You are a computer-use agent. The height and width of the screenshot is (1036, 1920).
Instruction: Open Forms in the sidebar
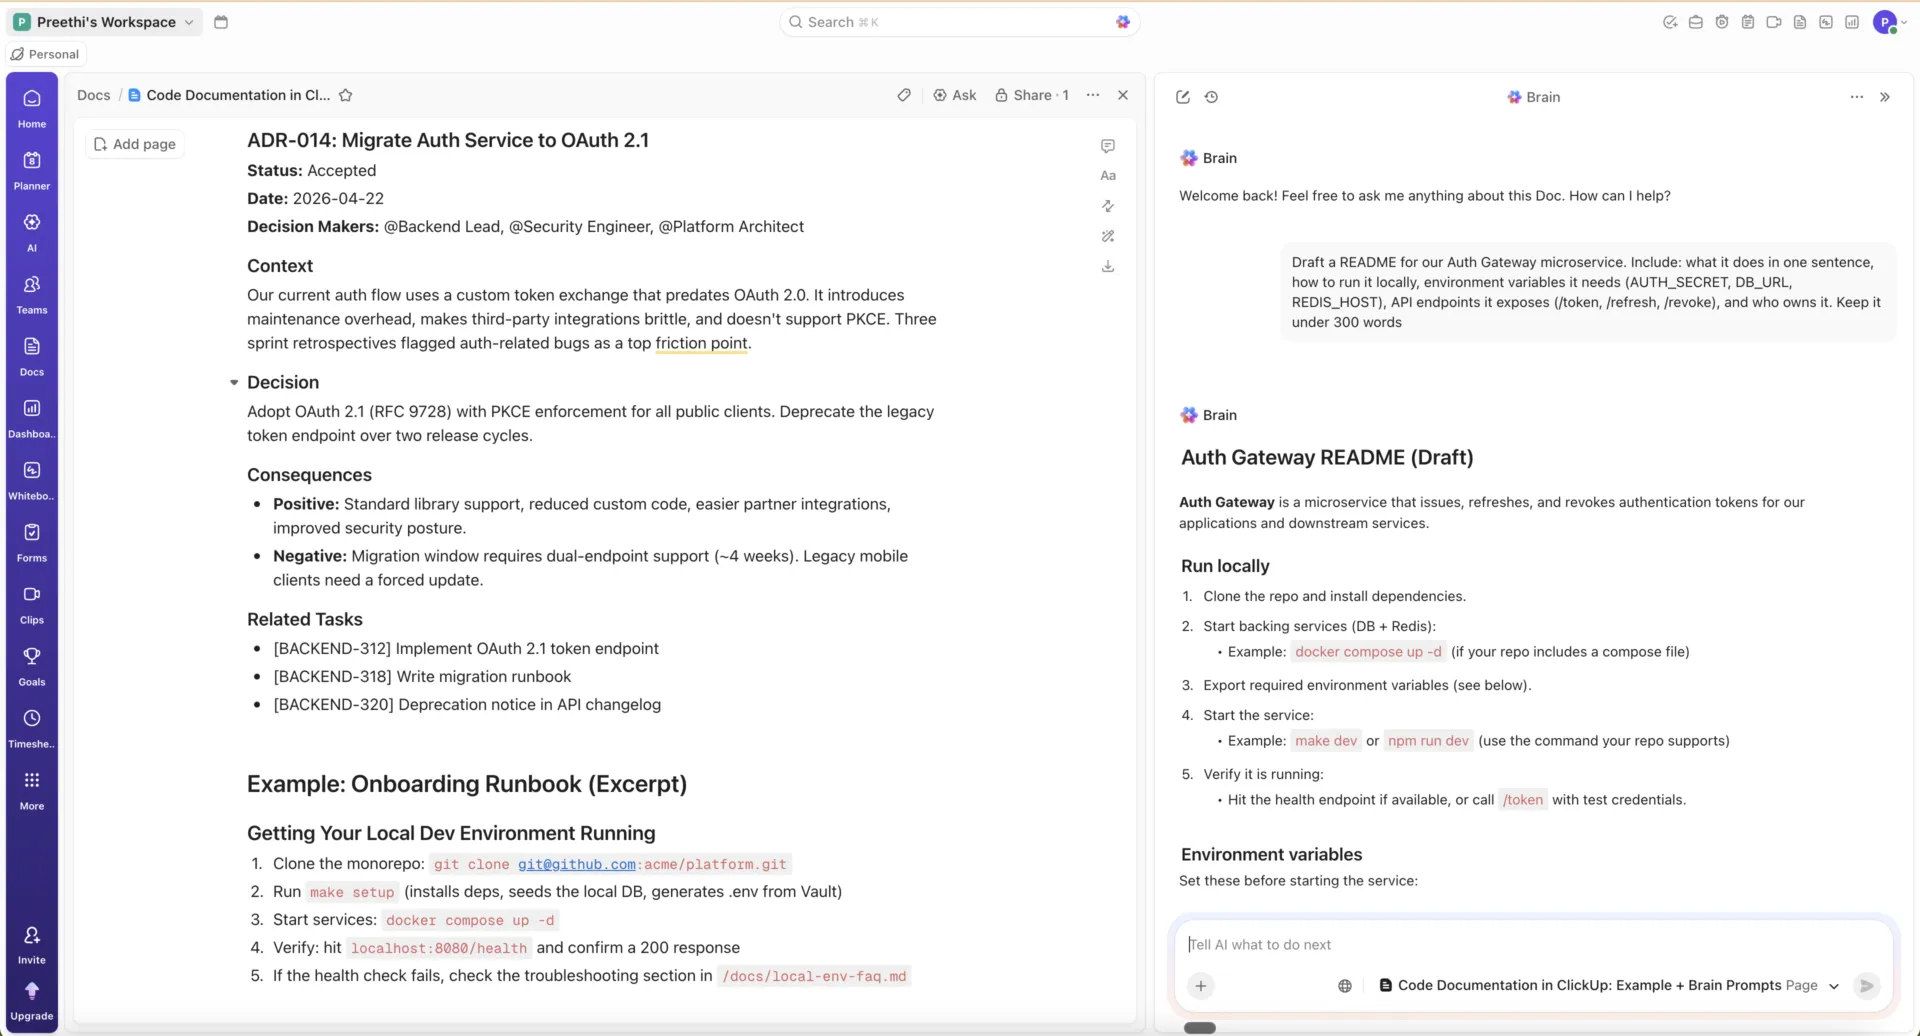point(32,542)
